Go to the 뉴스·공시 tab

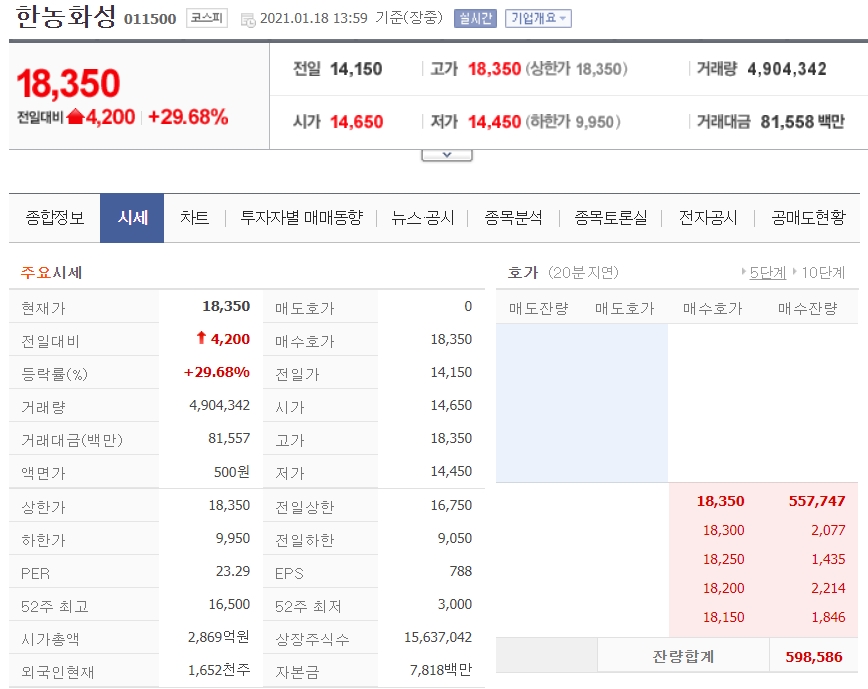[x=423, y=217]
